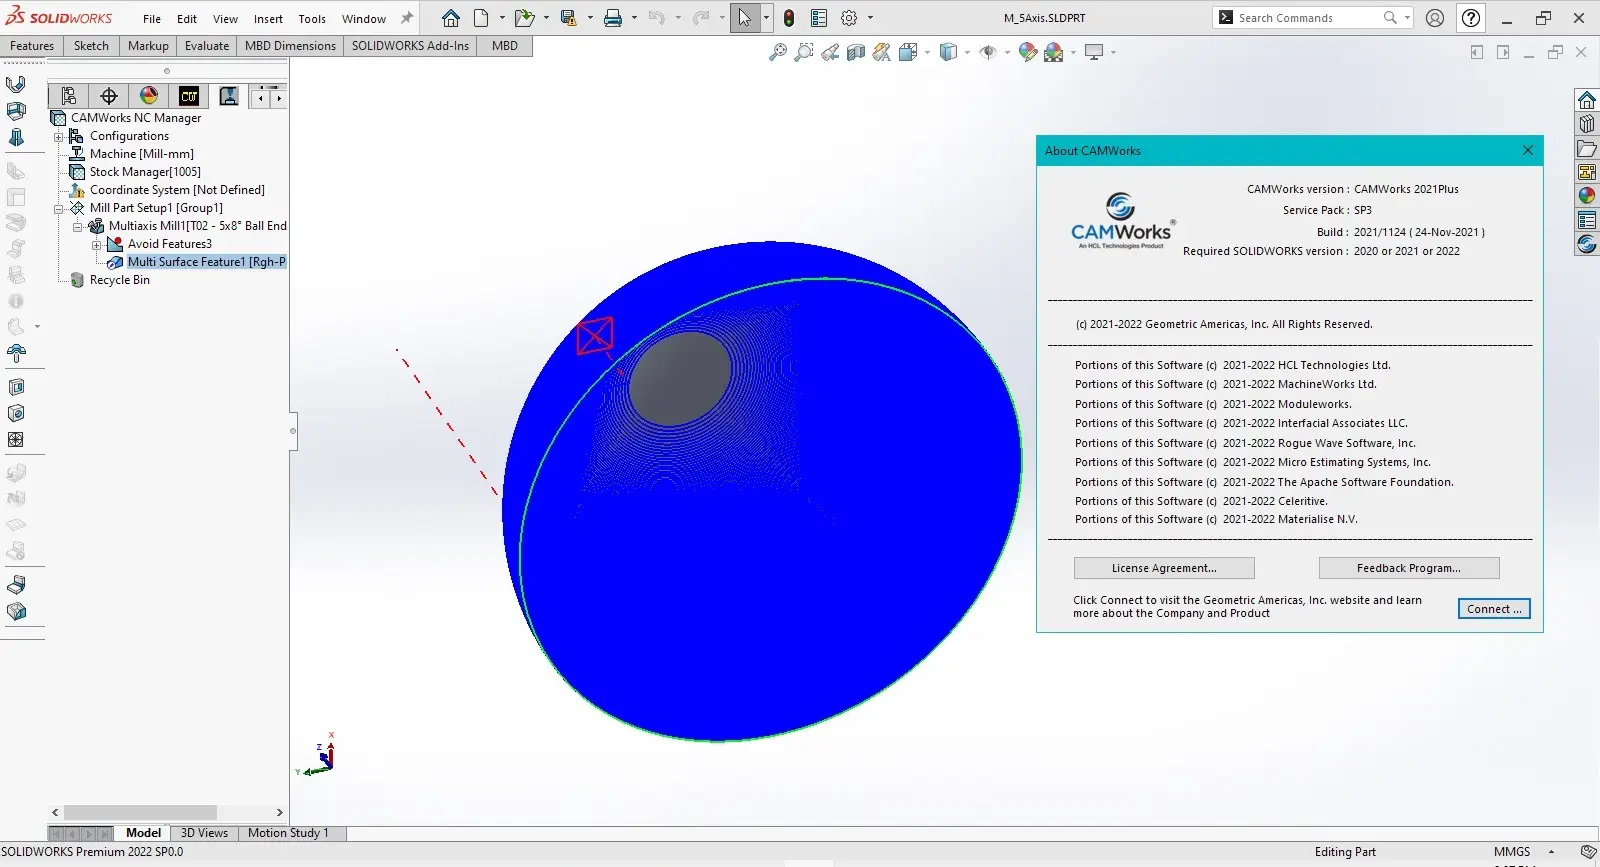The image size is (1600, 867).
Task: Close the About CAMWorks dialog
Action: pos(1527,150)
